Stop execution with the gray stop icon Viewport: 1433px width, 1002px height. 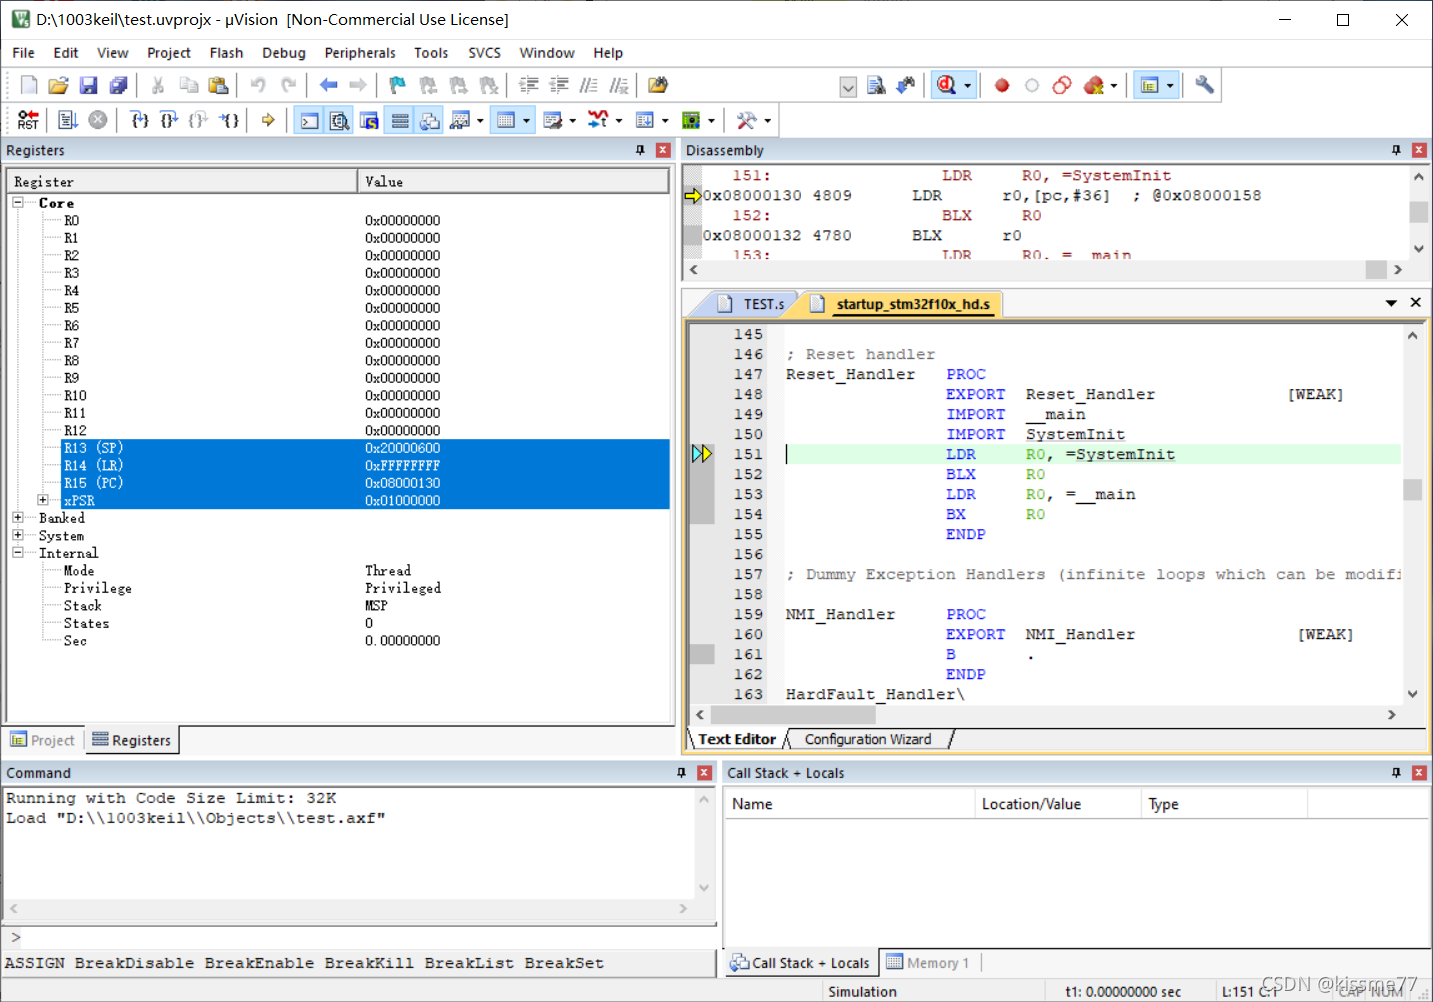point(98,121)
